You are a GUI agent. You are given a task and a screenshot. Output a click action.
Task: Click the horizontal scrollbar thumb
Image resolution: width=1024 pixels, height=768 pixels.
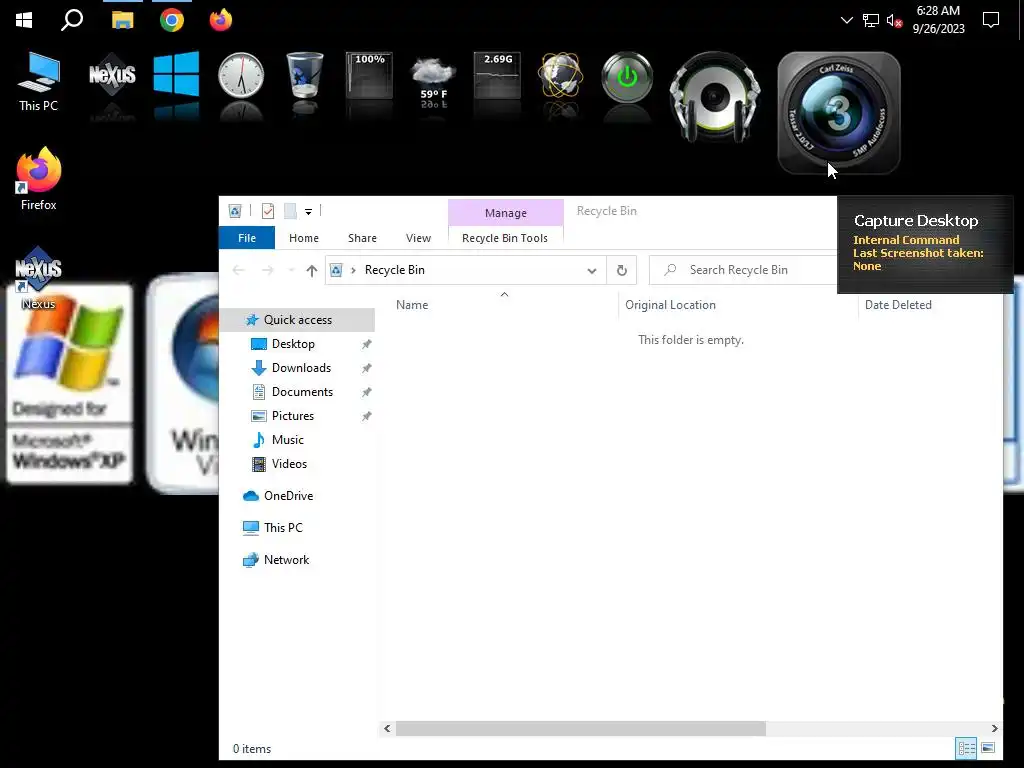(581, 728)
